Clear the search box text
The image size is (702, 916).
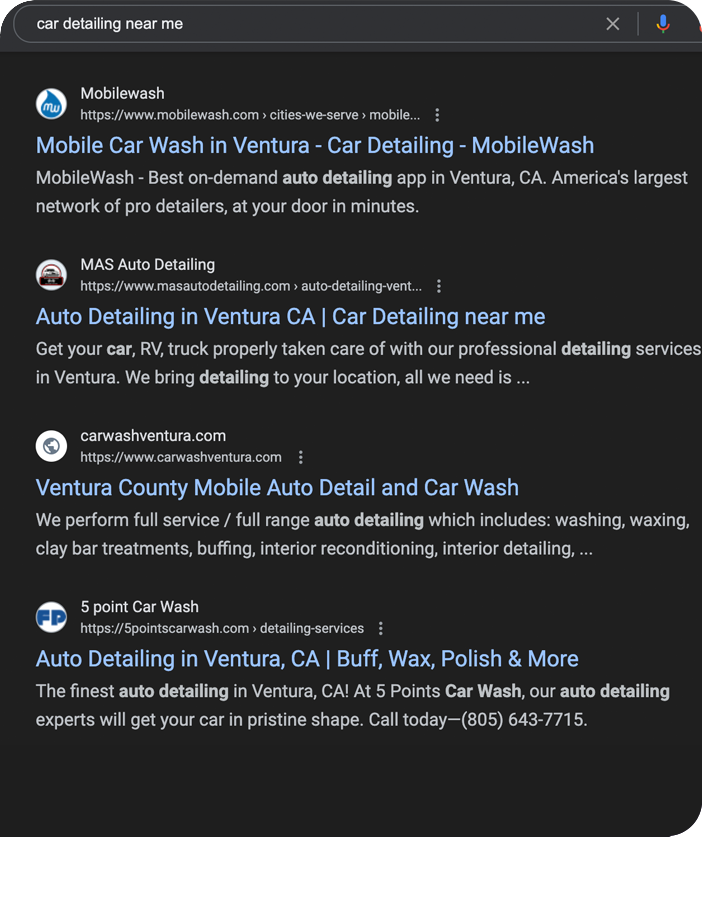pyautogui.click(x=613, y=24)
